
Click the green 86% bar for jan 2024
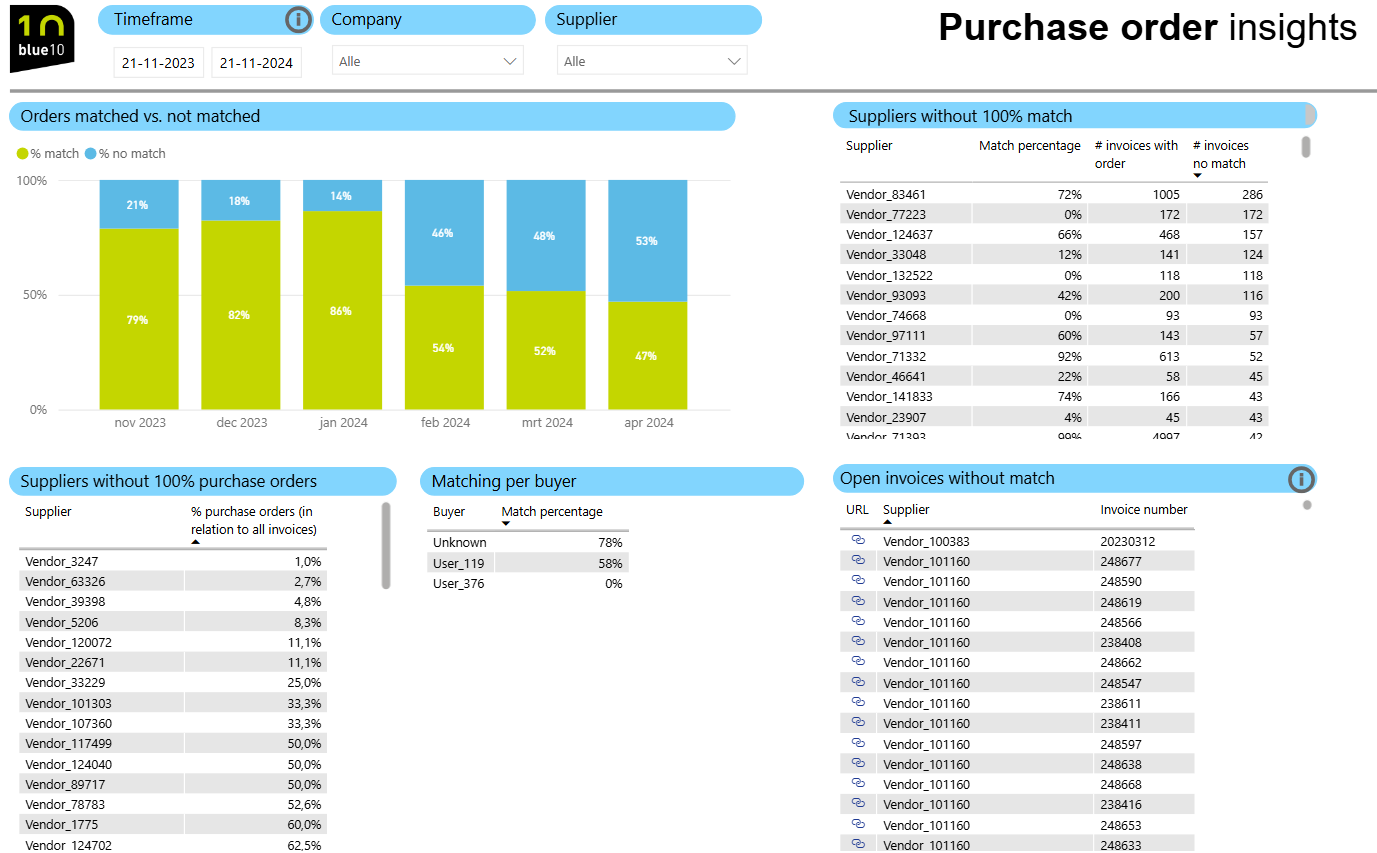tap(341, 310)
